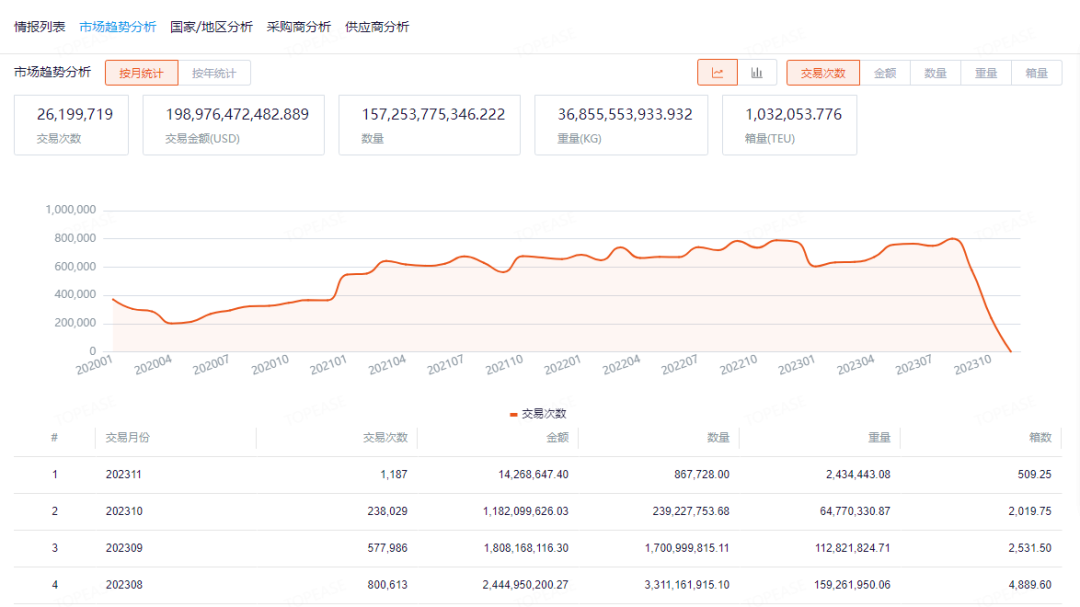Screen dimensions: 1080x607
Task: Click the 1,808,168,116.30 amount cell
Action: click(x=526, y=548)
